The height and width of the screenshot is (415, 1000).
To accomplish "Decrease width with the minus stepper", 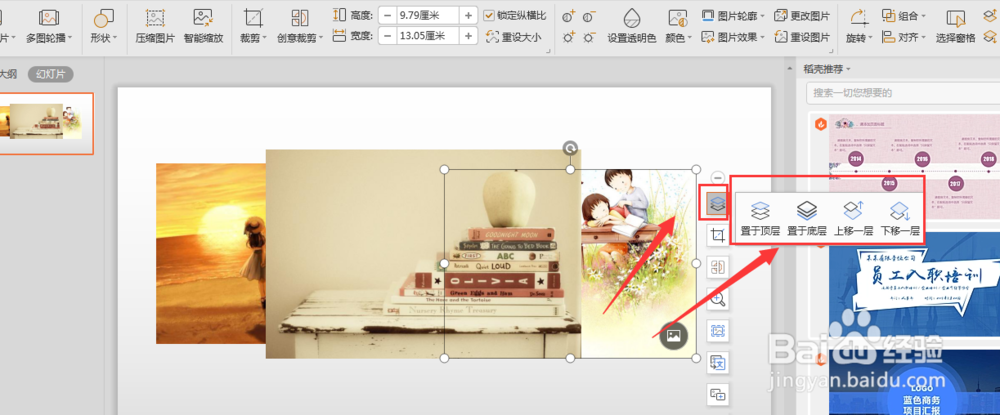I will pyautogui.click(x=388, y=36).
